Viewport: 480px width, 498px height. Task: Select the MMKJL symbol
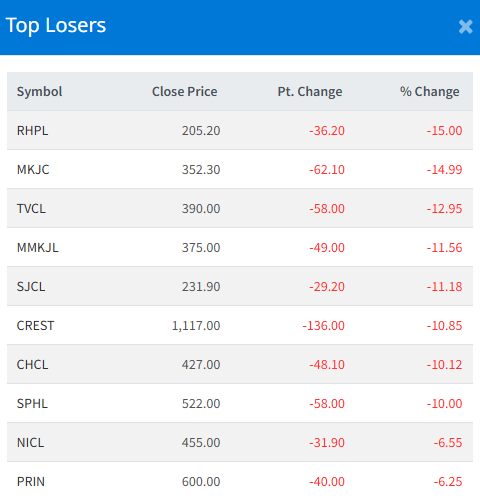(38, 248)
